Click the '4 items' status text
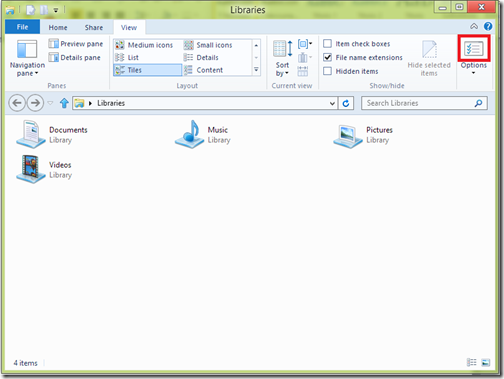Screen dimensions: 504x379 click(25, 363)
